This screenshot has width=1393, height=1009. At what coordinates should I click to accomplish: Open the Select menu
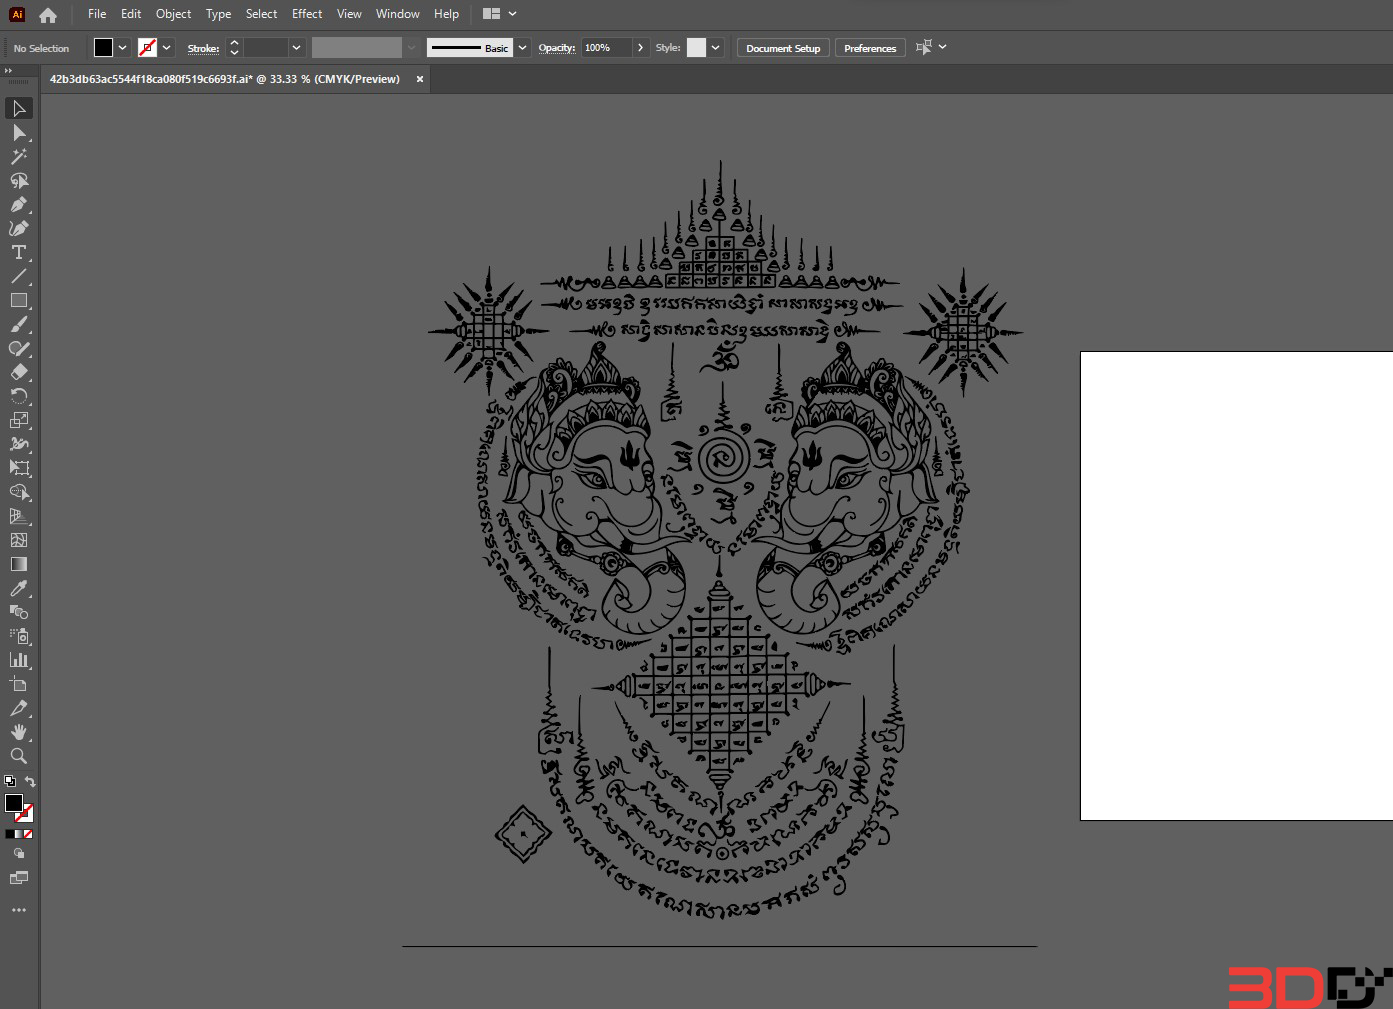[261, 14]
